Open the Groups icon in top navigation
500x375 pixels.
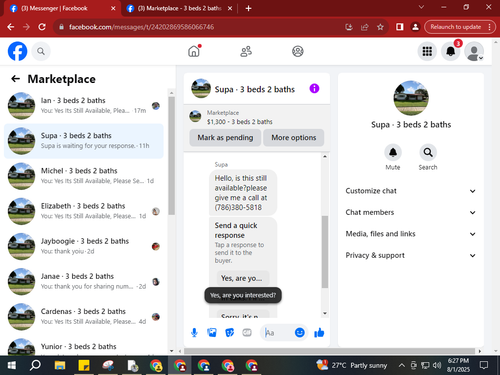pos(298,51)
